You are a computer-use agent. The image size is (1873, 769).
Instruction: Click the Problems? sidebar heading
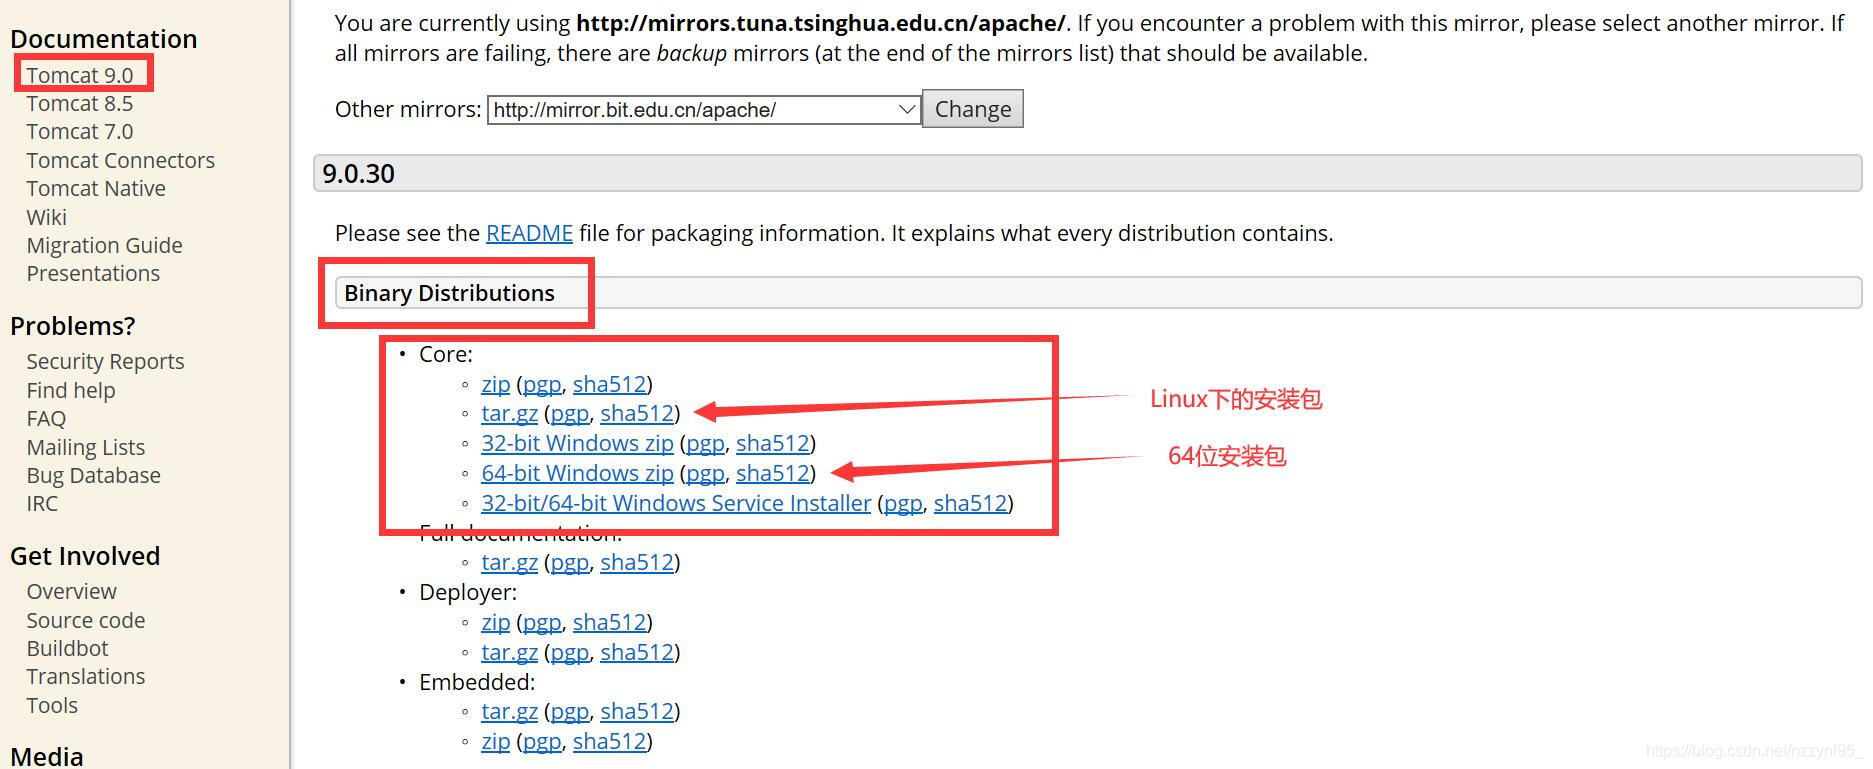pos(72,326)
